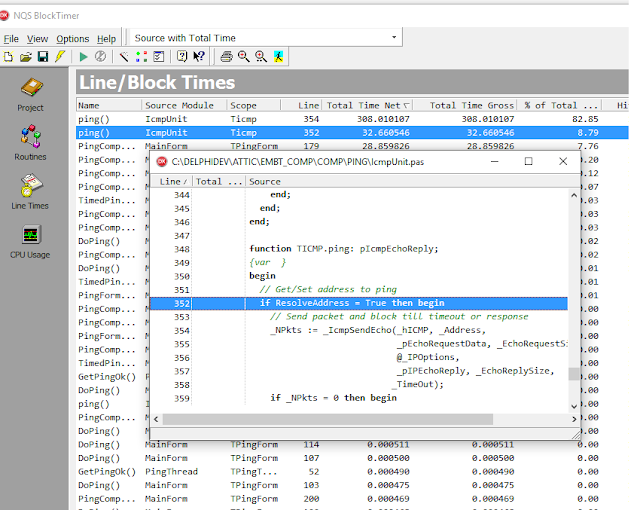Viewport: 640px width, 510px height.
Task: Minimize the IcmpUnit.pas source window
Action: point(495,162)
